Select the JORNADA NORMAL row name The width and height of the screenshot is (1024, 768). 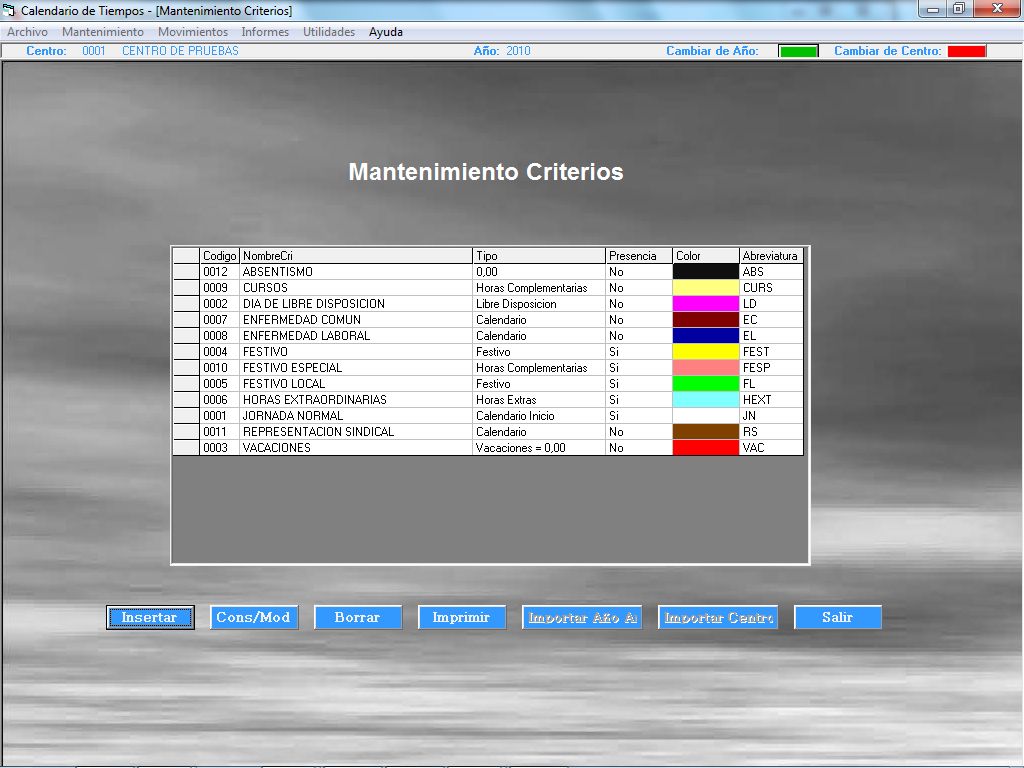point(355,416)
